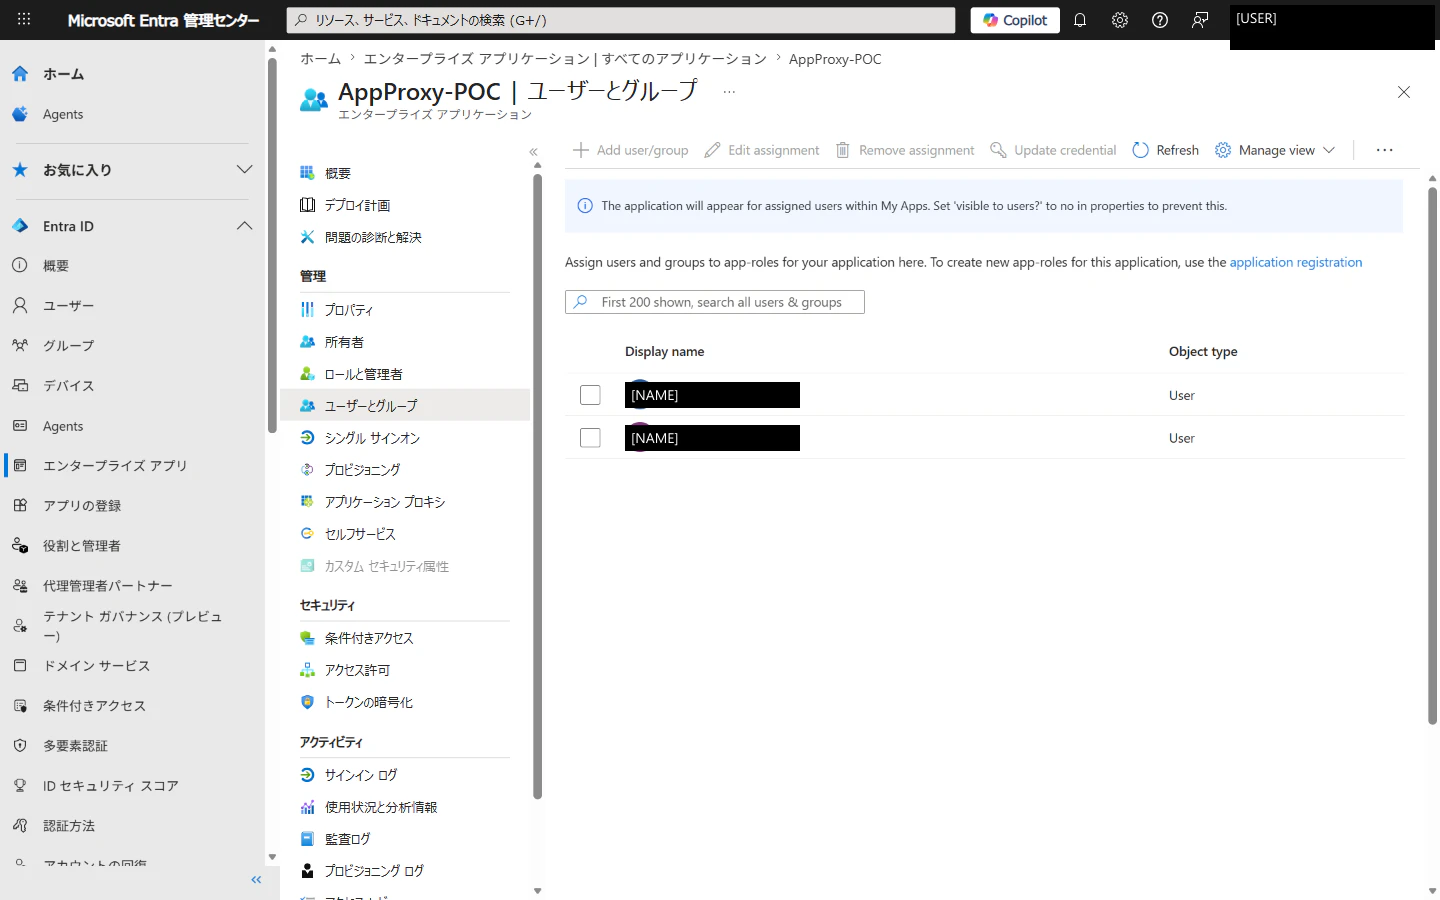Image resolution: width=1440 pixels, height=900 pixels.
Task: Click the feedback icon in top bar
Action: tap(1200, 20)
